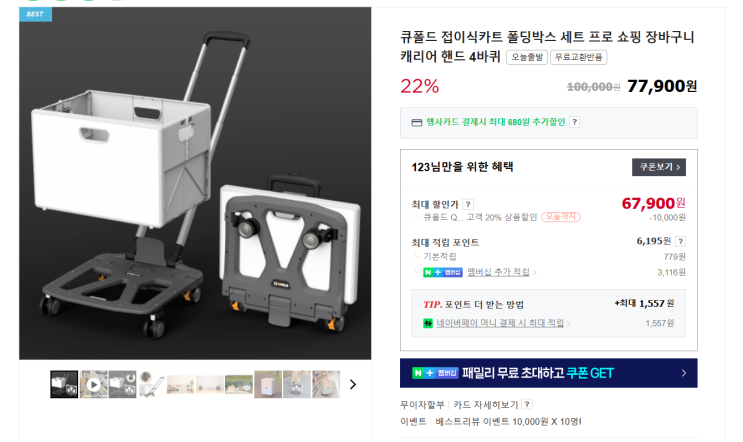Click the 무이자할부 link
Screen dimensions: 743x442
coord(422,405)
